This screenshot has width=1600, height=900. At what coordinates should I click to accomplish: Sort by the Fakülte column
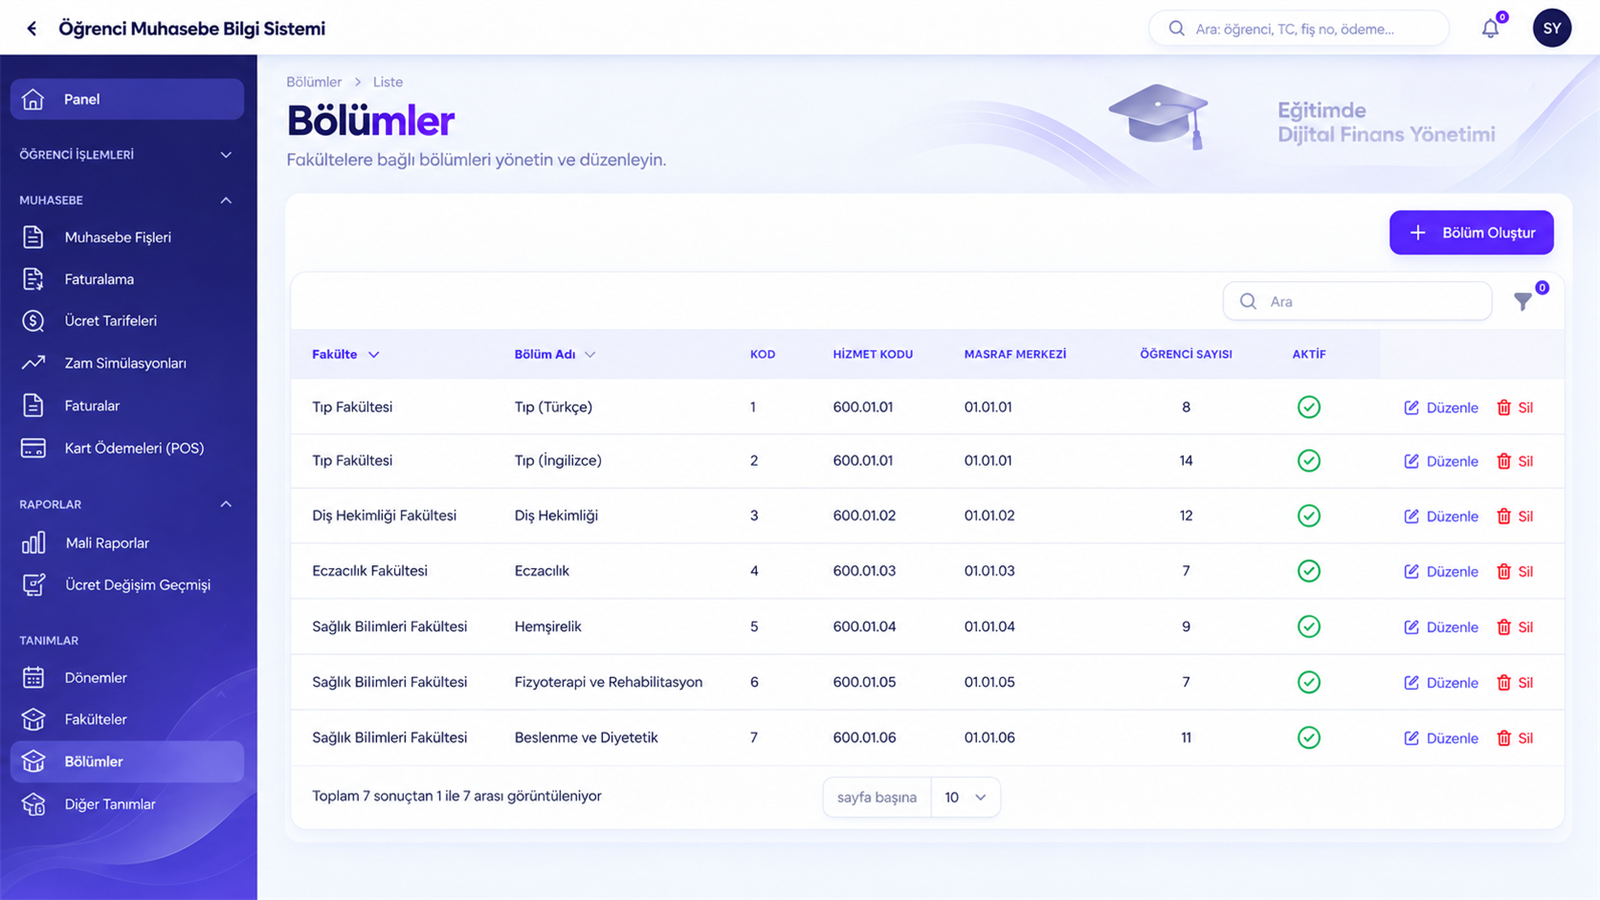tap(345, 354)
